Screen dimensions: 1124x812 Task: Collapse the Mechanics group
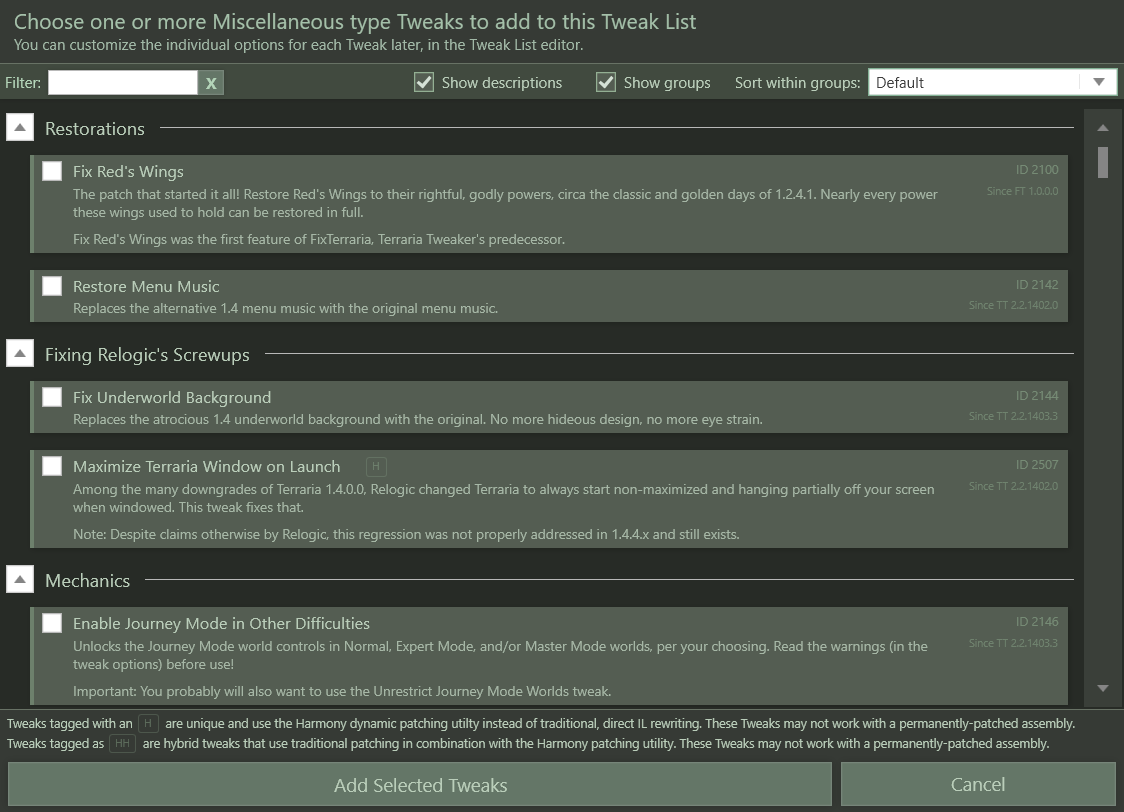tap(20, 580)
